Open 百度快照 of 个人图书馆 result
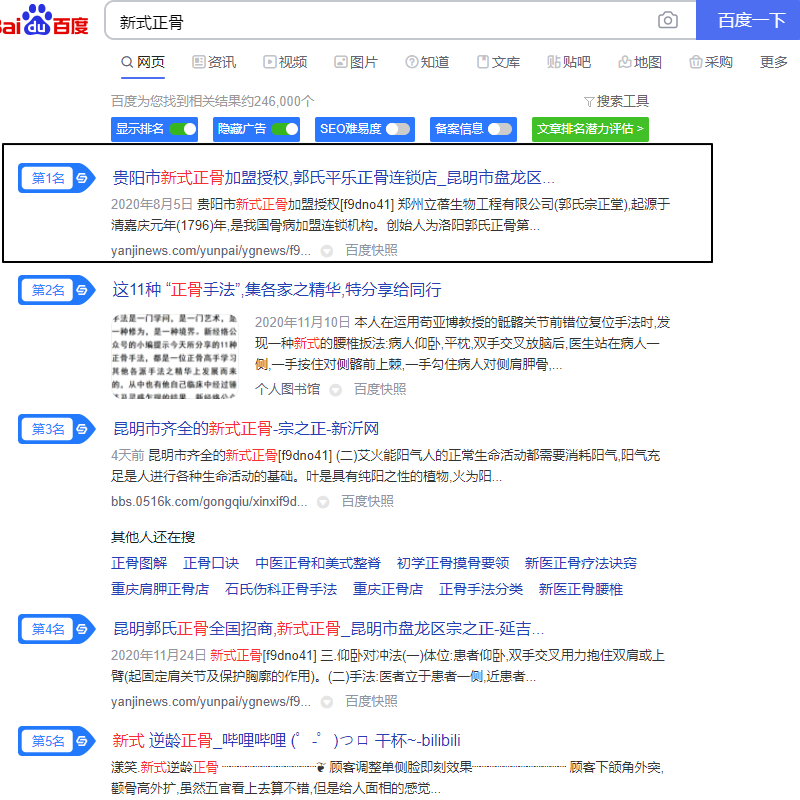This screenshot has height=800, width=800. click(x=380, y=390)
